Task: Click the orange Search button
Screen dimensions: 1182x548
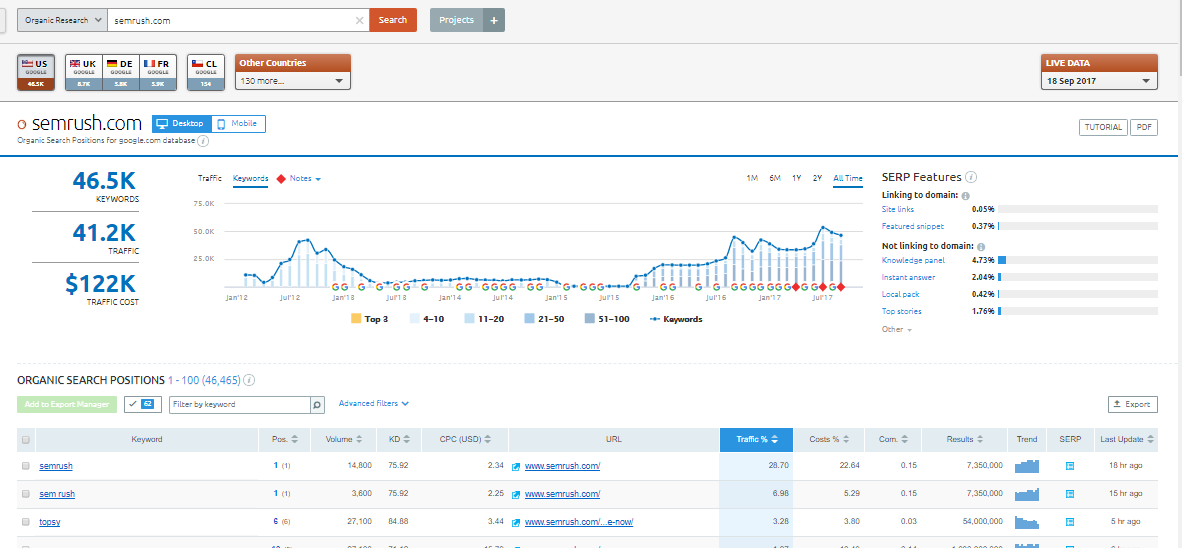Action: 393,20
